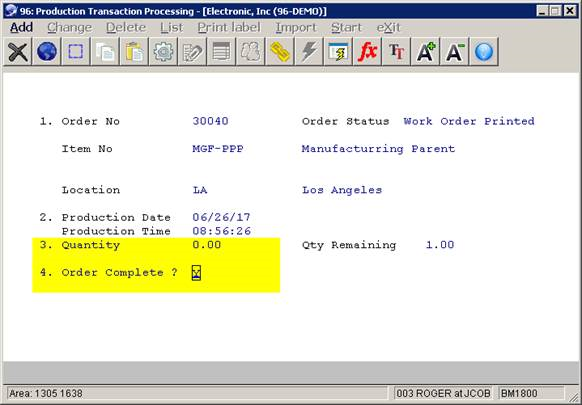The width and height of the screenshot is (582, 405).
Task: Click the yellow chain link icon
Action: click(x=280, y=52)
